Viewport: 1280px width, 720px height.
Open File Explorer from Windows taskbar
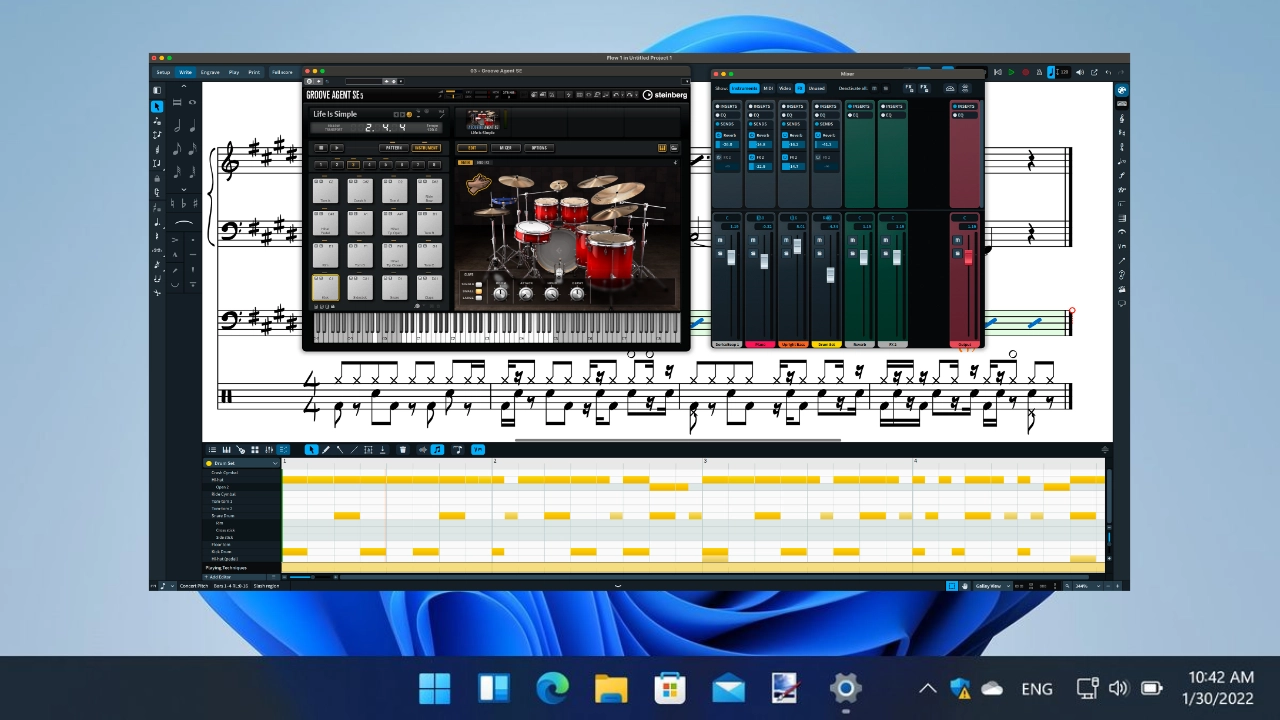[x=611, y=688]
